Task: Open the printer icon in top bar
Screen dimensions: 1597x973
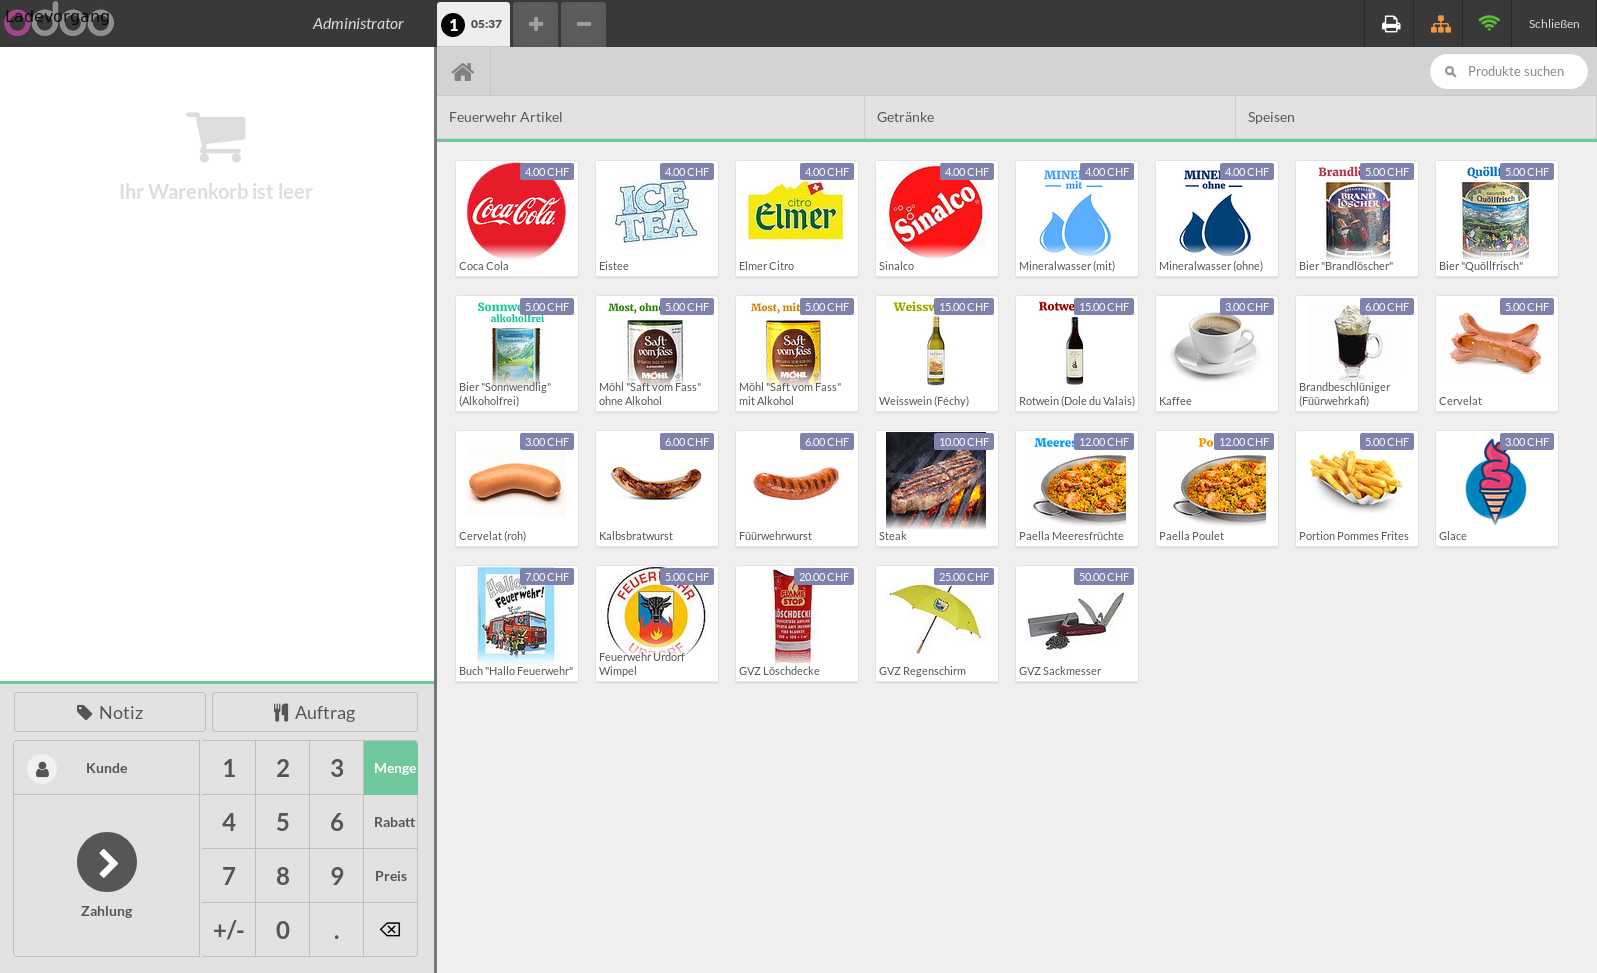Action: point(1390,24)
